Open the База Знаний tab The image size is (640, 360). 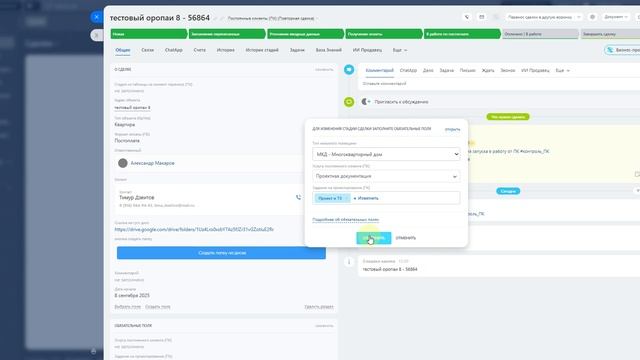point(328,50)
